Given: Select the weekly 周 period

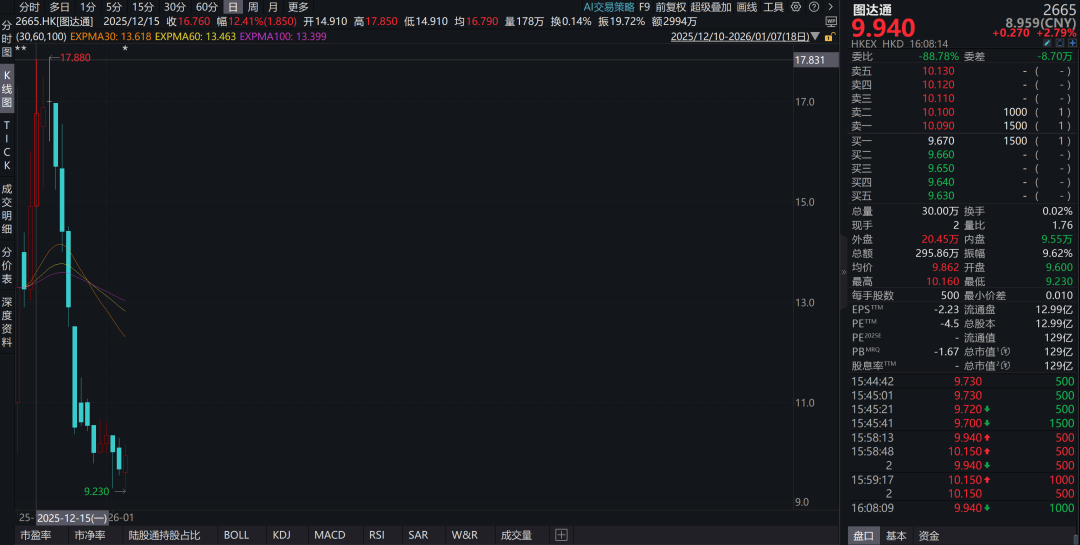Looking at the screenshot, I should coord(253,7).
